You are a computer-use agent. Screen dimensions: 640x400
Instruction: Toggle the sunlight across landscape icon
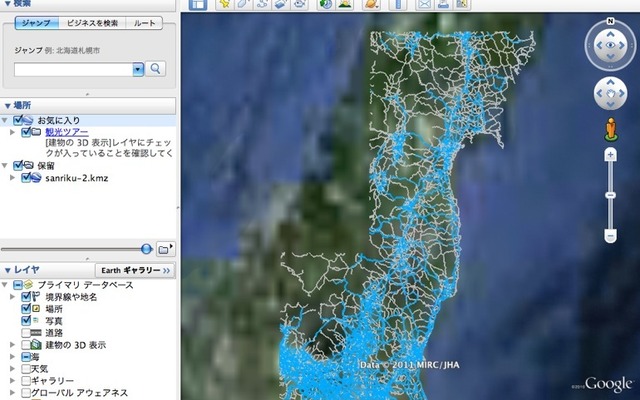coord(344,4)
